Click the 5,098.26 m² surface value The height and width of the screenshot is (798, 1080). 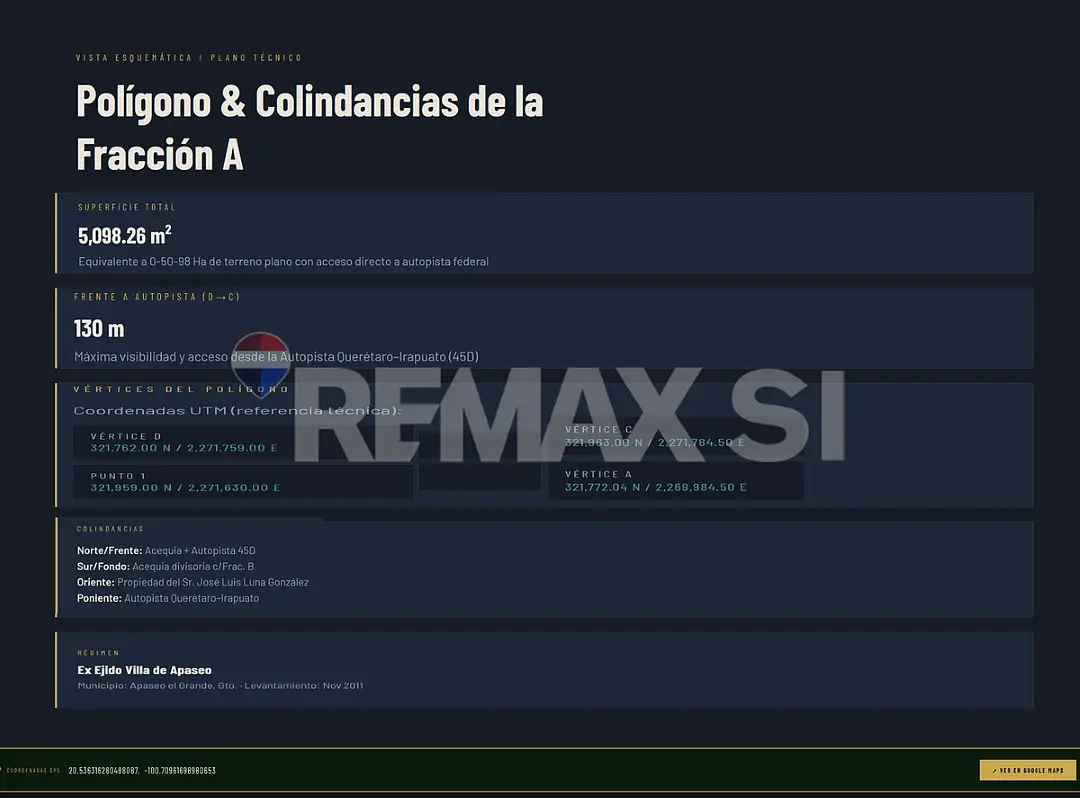125,235
